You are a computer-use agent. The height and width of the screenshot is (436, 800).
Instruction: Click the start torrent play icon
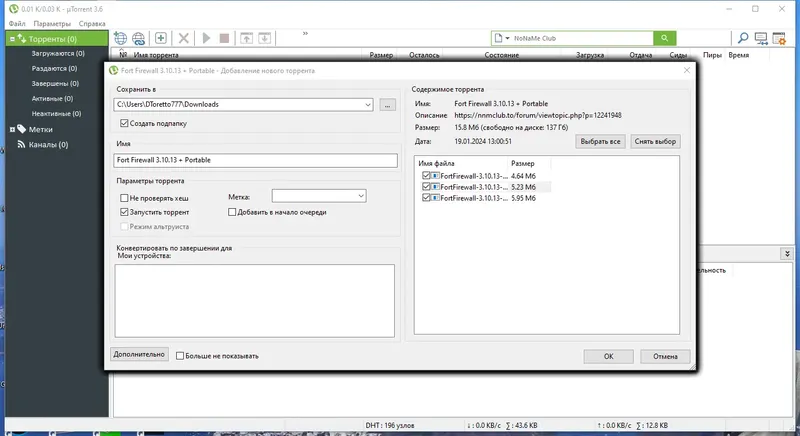pyautogui.click(x=206, y=38)
